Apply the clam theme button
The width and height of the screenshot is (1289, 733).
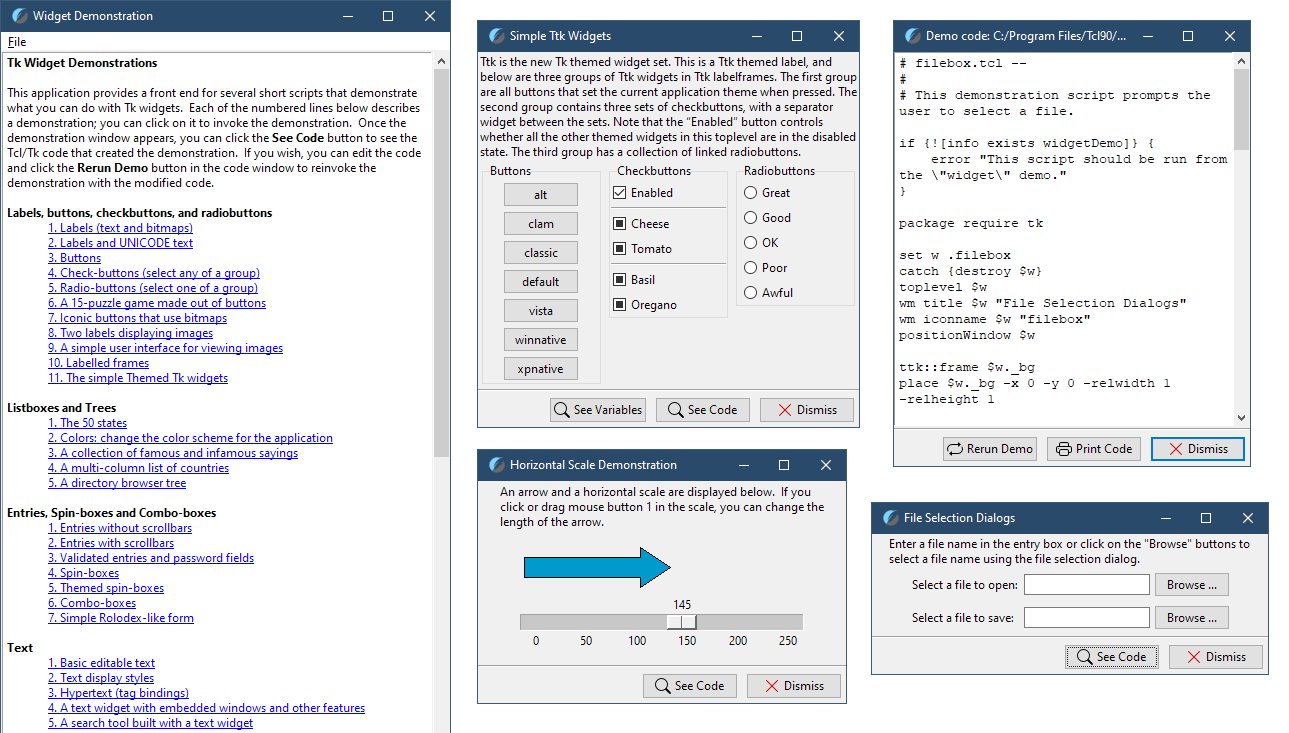pyautogui.click(x=540, y=224)
